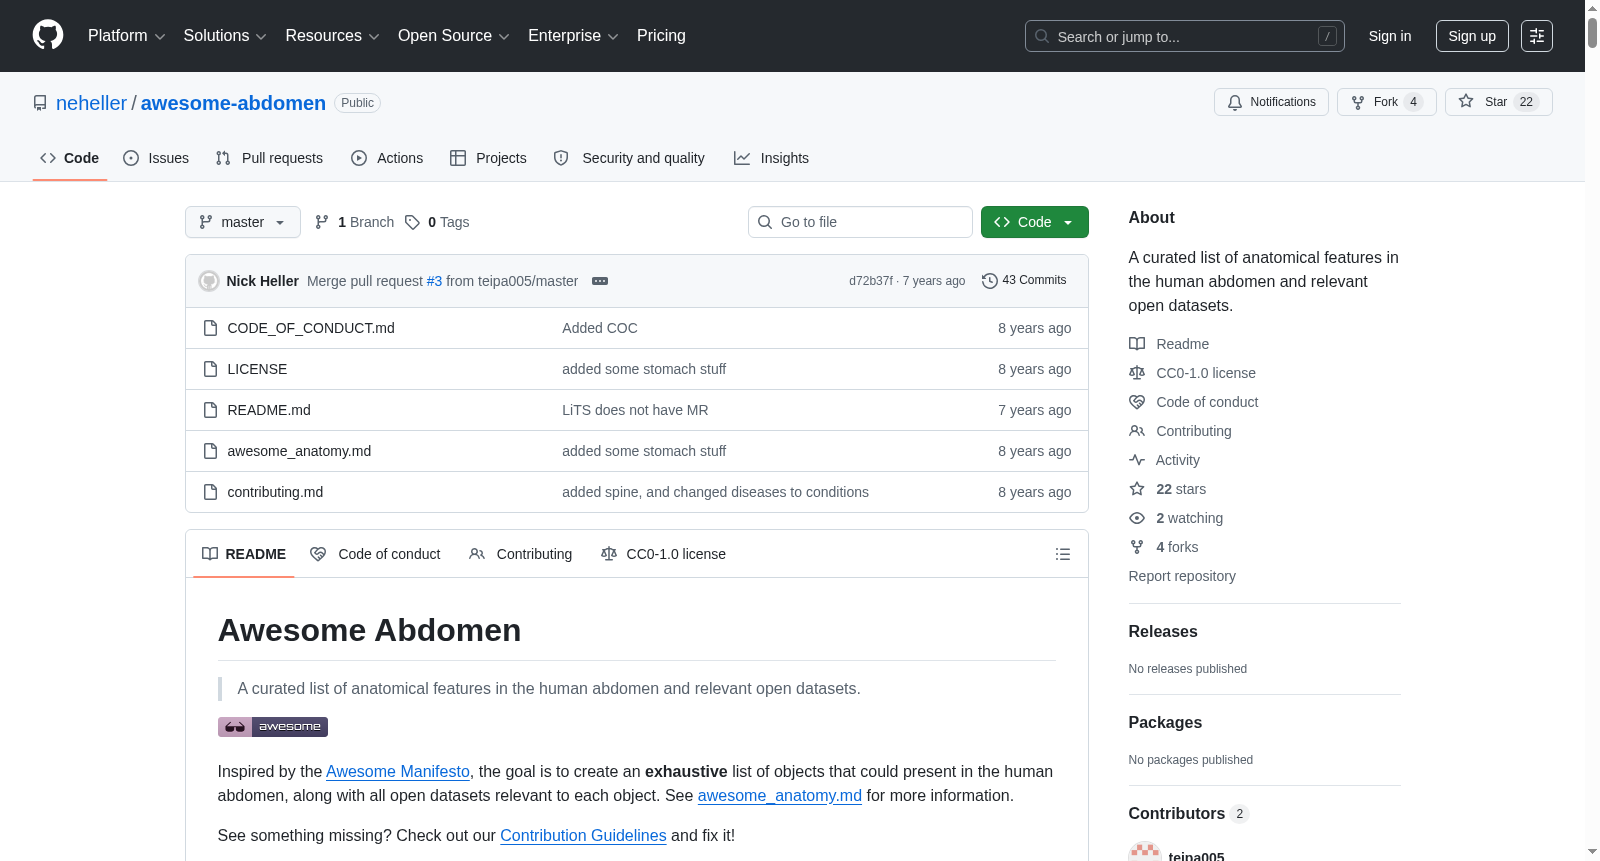Click the commit hash d72b37f
Viewport: 1600px width, 861px height.
pyautogui.click(x=871, y=281)
